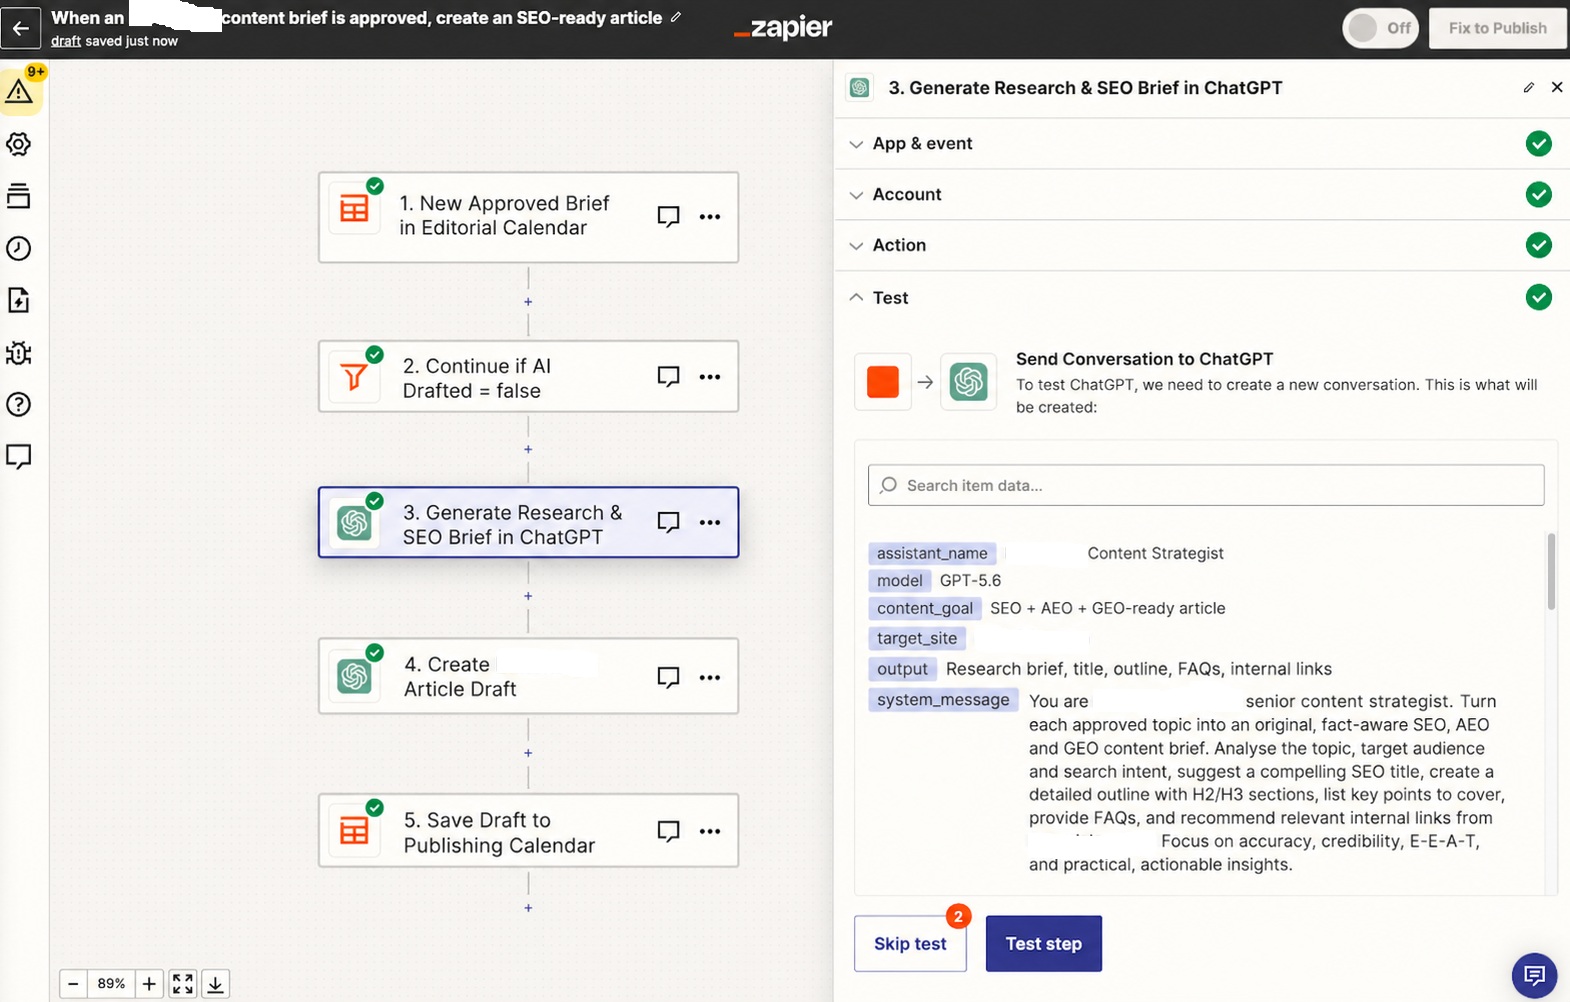This screenshot has height=1002, width=1570.
Task: Click the Test step button
Action: 1044,944
